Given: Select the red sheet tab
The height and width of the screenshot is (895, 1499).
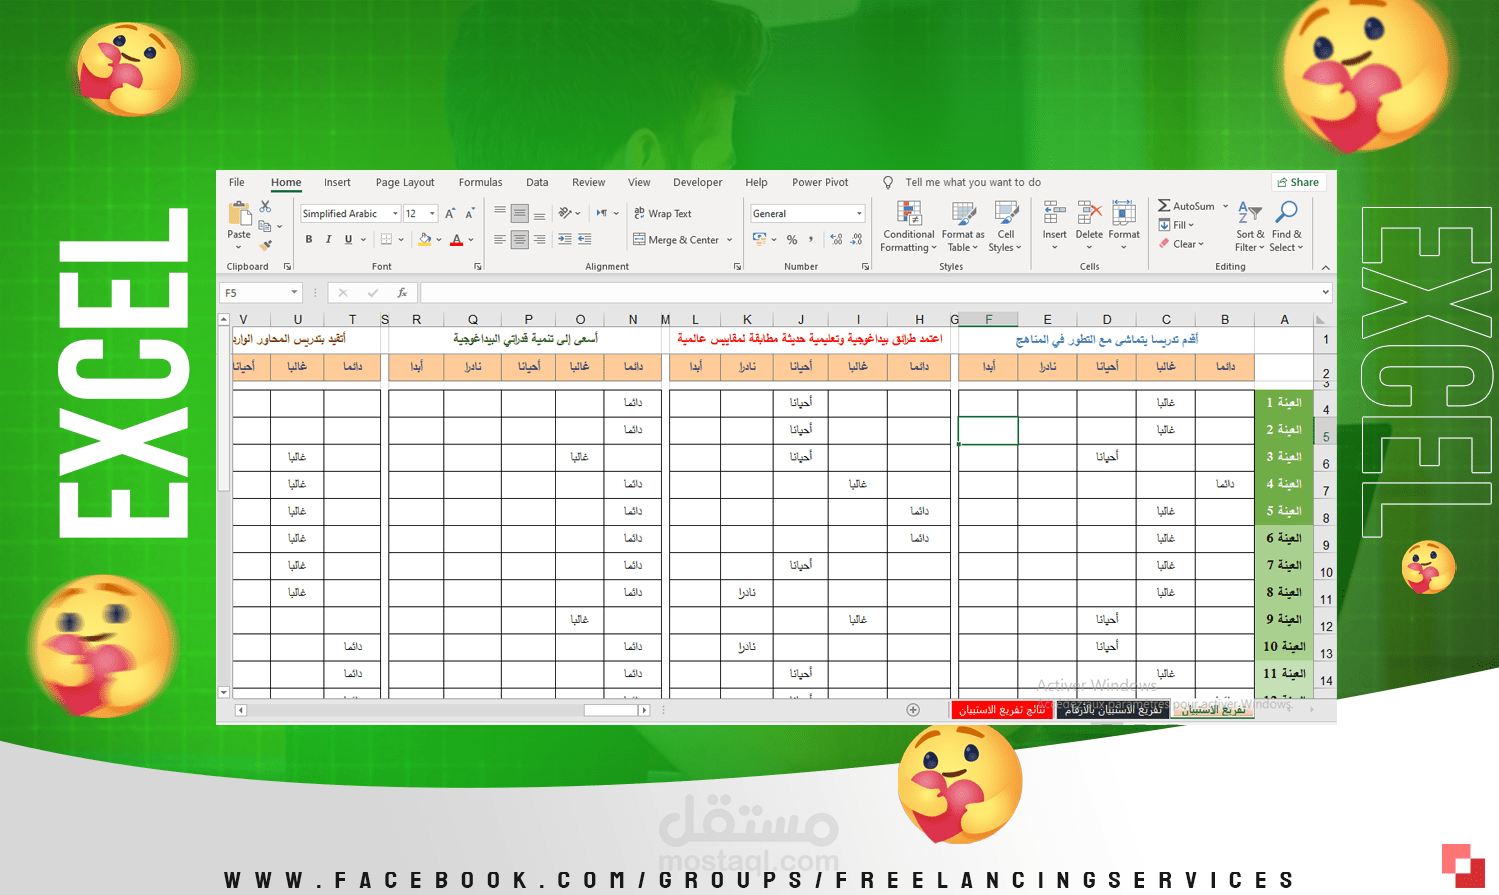Looking at the screenshot, I should [1002, 709].
